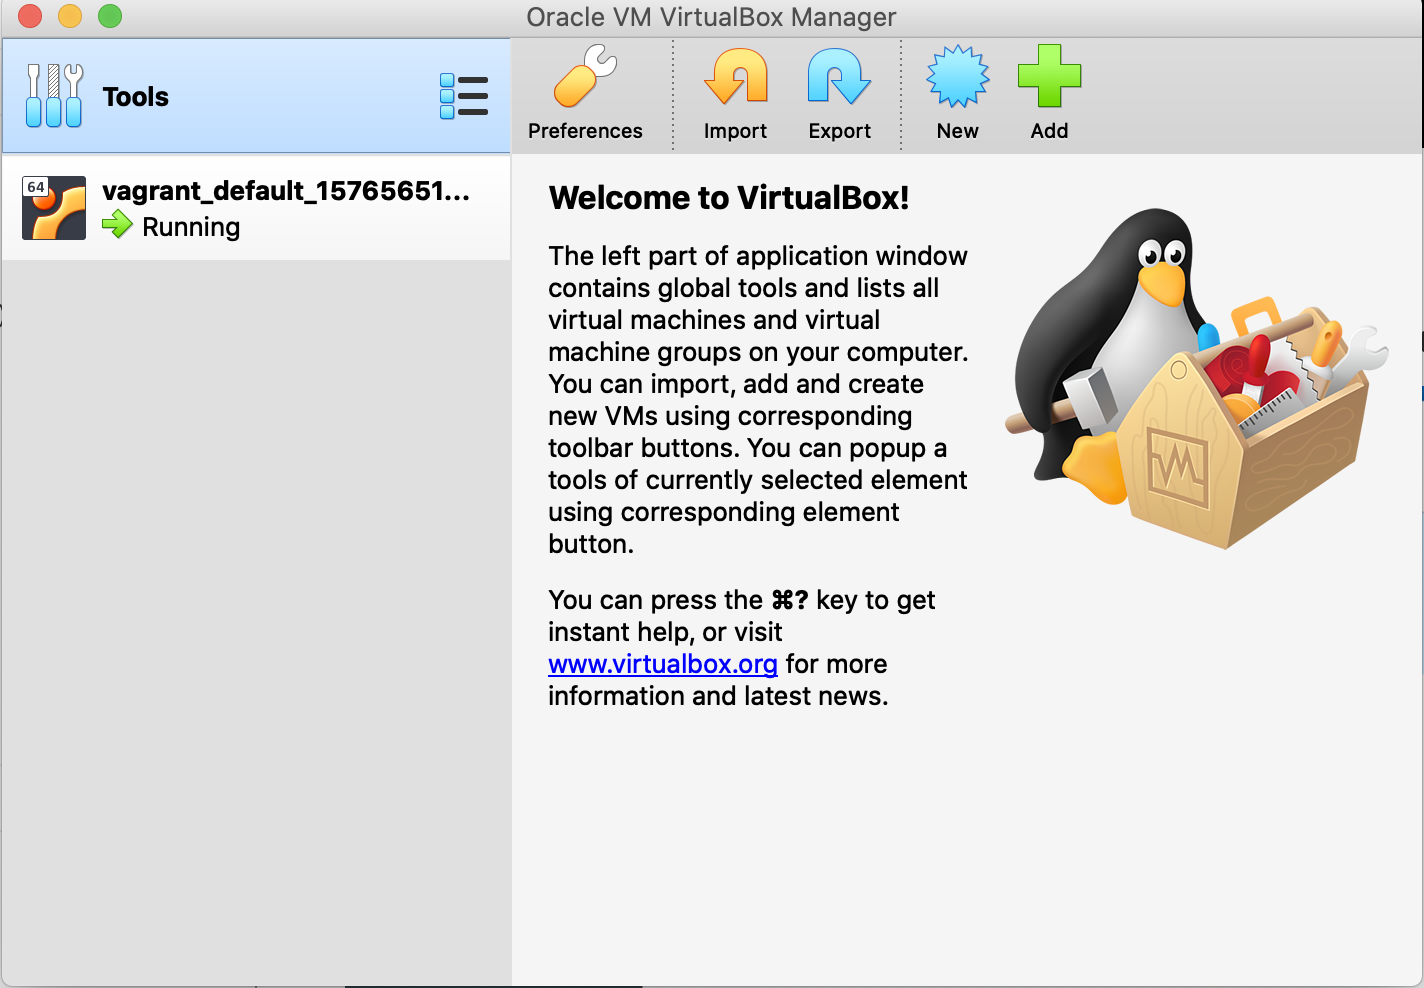This screenshot has height=988, width=1424.
Task: Click the Welcome to VirtualBox heading
Action: (729, 197)
